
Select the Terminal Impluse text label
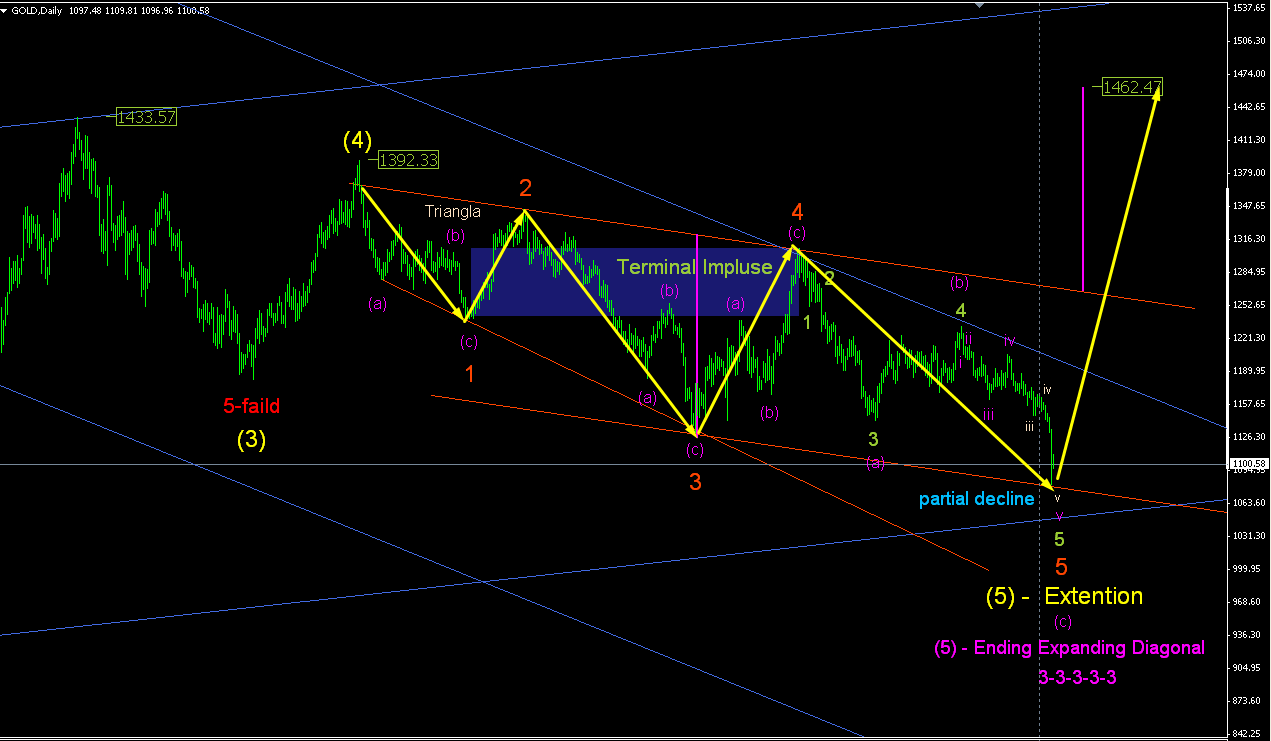[x=694, y=267]
